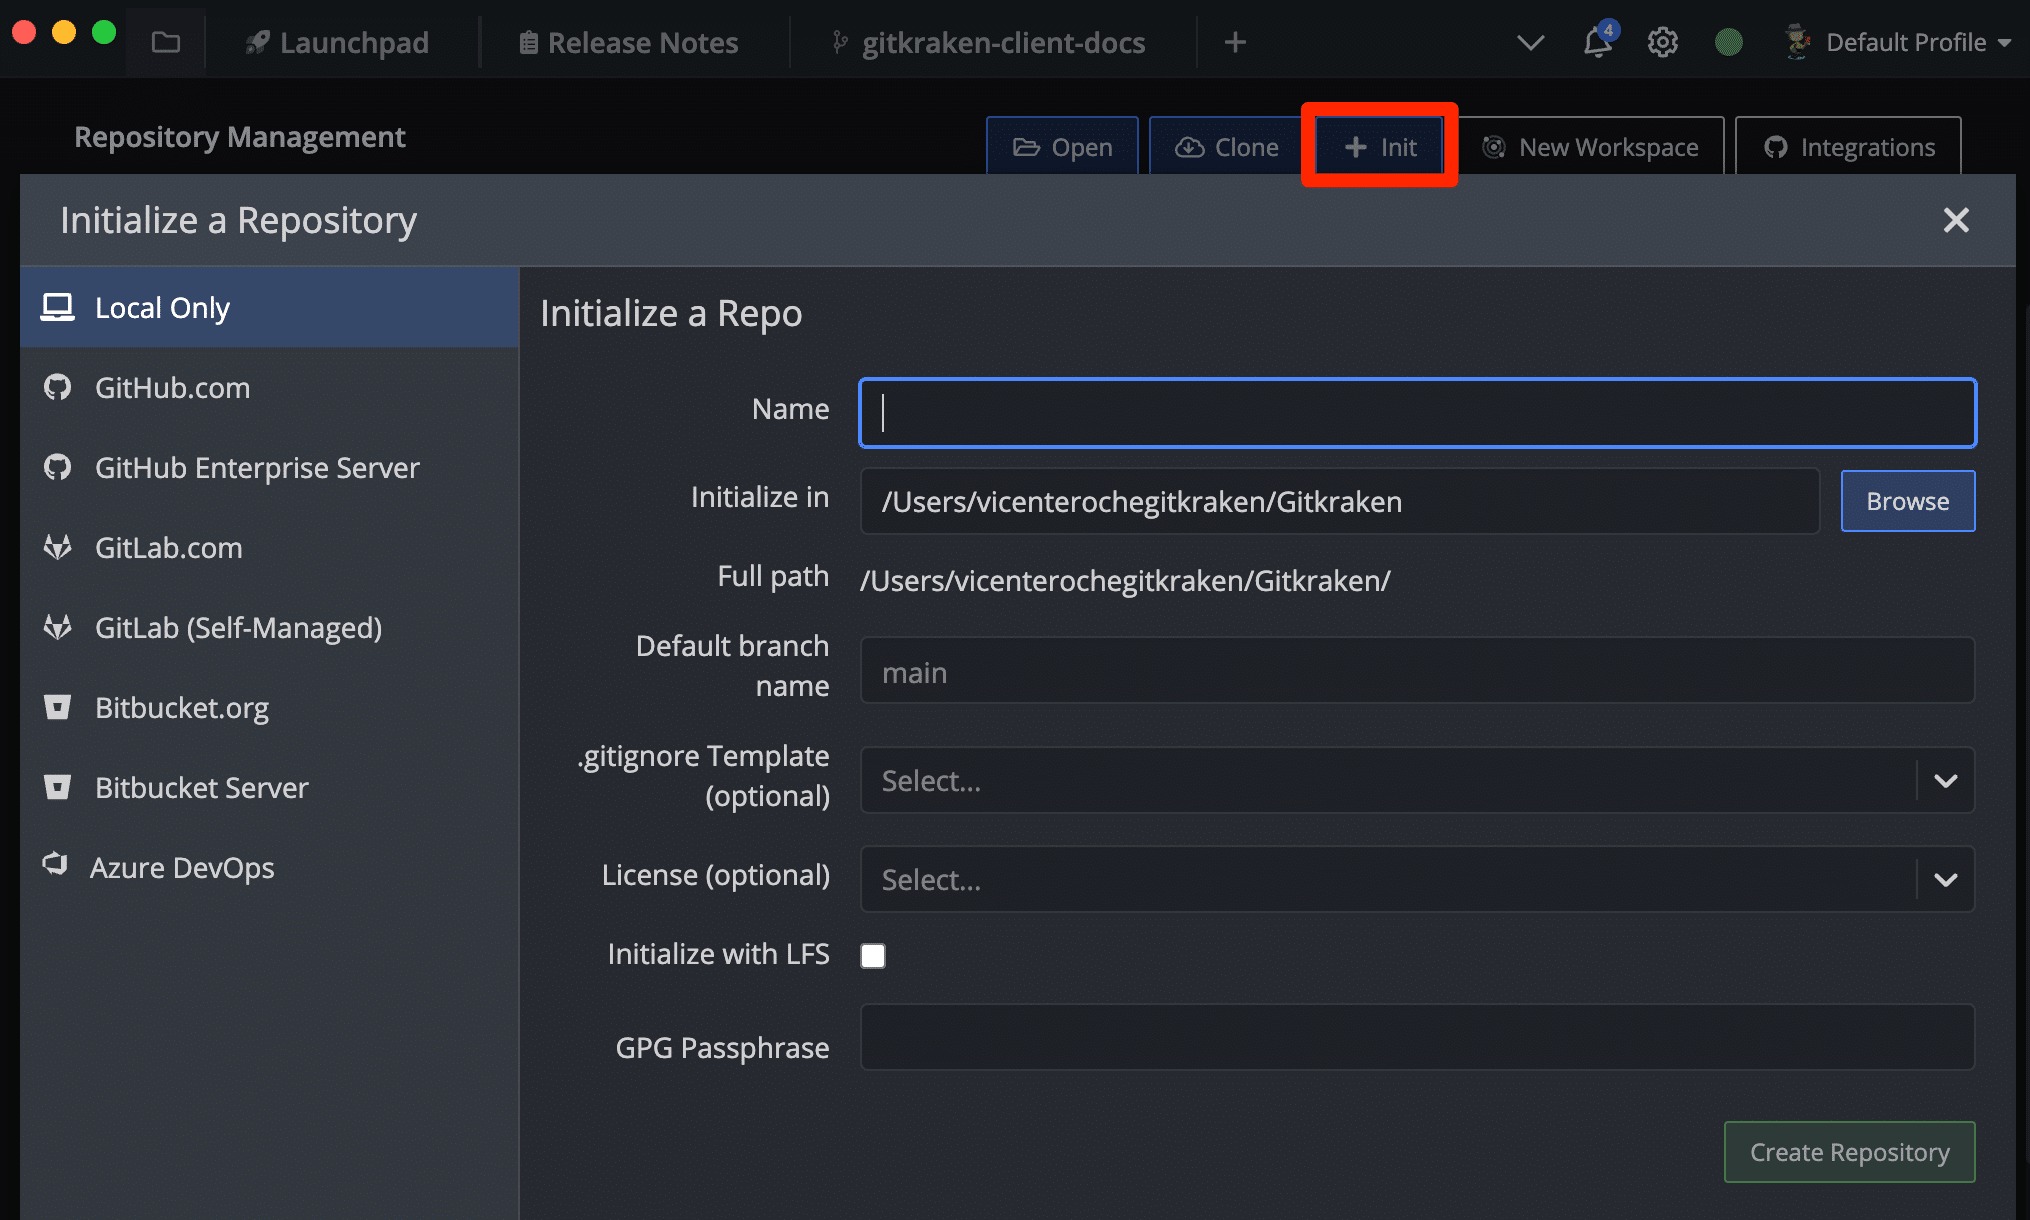Screen dimensions: 2030x1220
Task: Click the Clone button
Action: pos(1227,147)
